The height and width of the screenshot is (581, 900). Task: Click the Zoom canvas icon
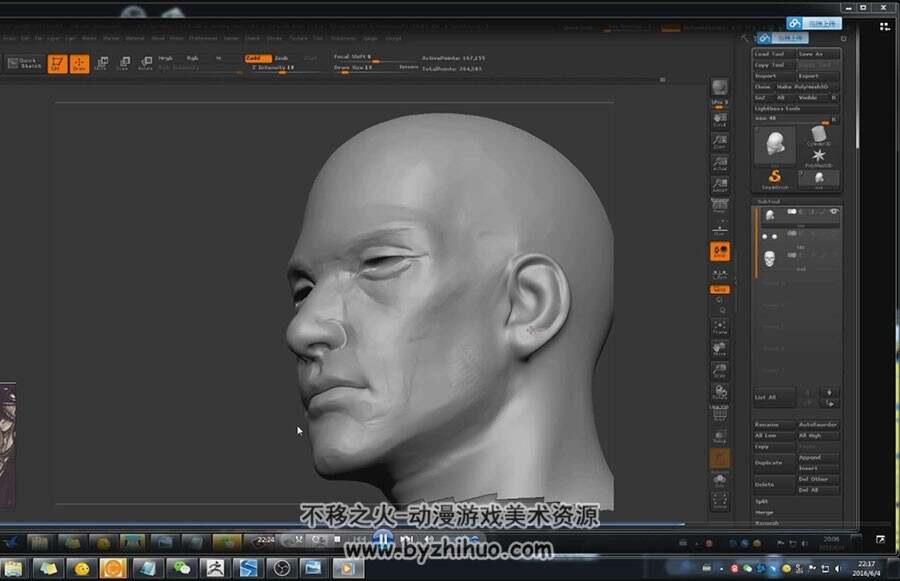pos(720,142)
